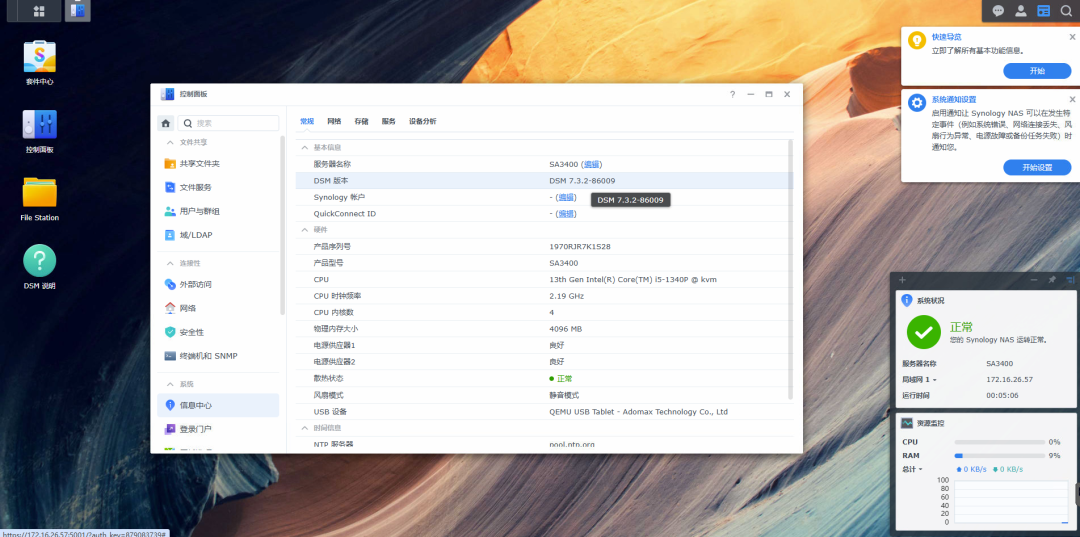Click the 开始设置 button
This screenshot has width=1080, height=537.
tap(1037, 167)
